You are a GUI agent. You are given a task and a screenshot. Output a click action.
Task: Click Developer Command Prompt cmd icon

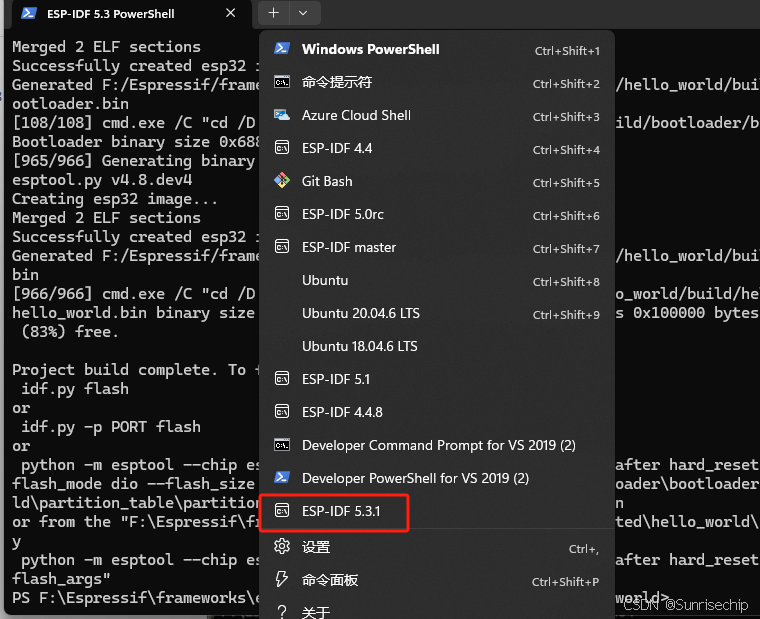tap(282, 444)
